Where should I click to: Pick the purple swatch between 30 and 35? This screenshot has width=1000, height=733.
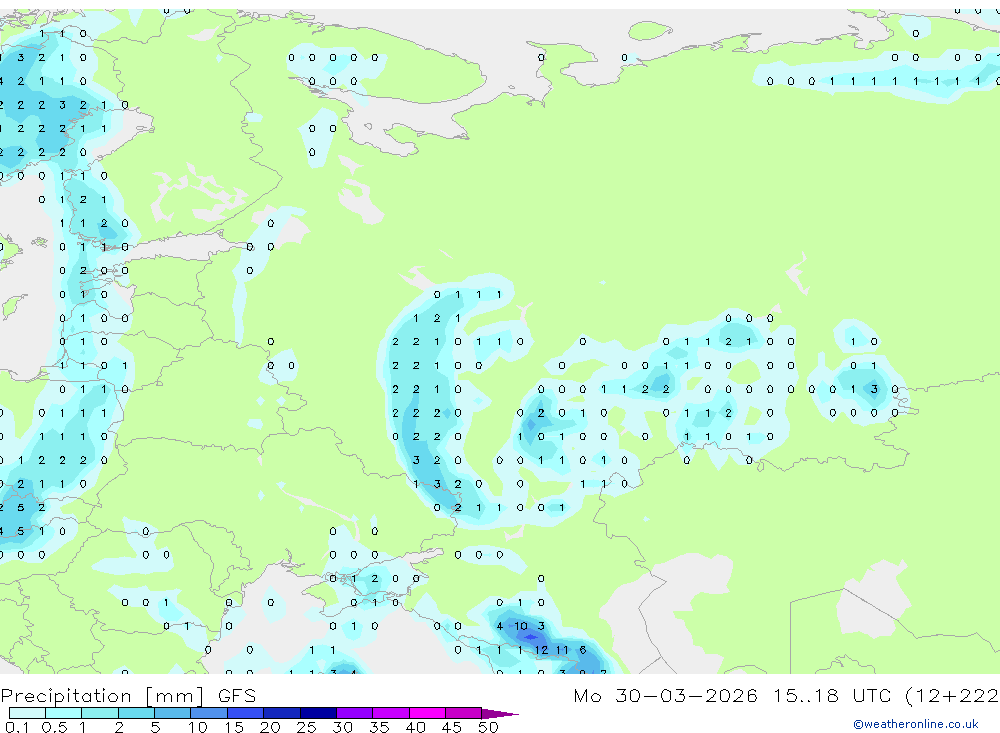355,713
